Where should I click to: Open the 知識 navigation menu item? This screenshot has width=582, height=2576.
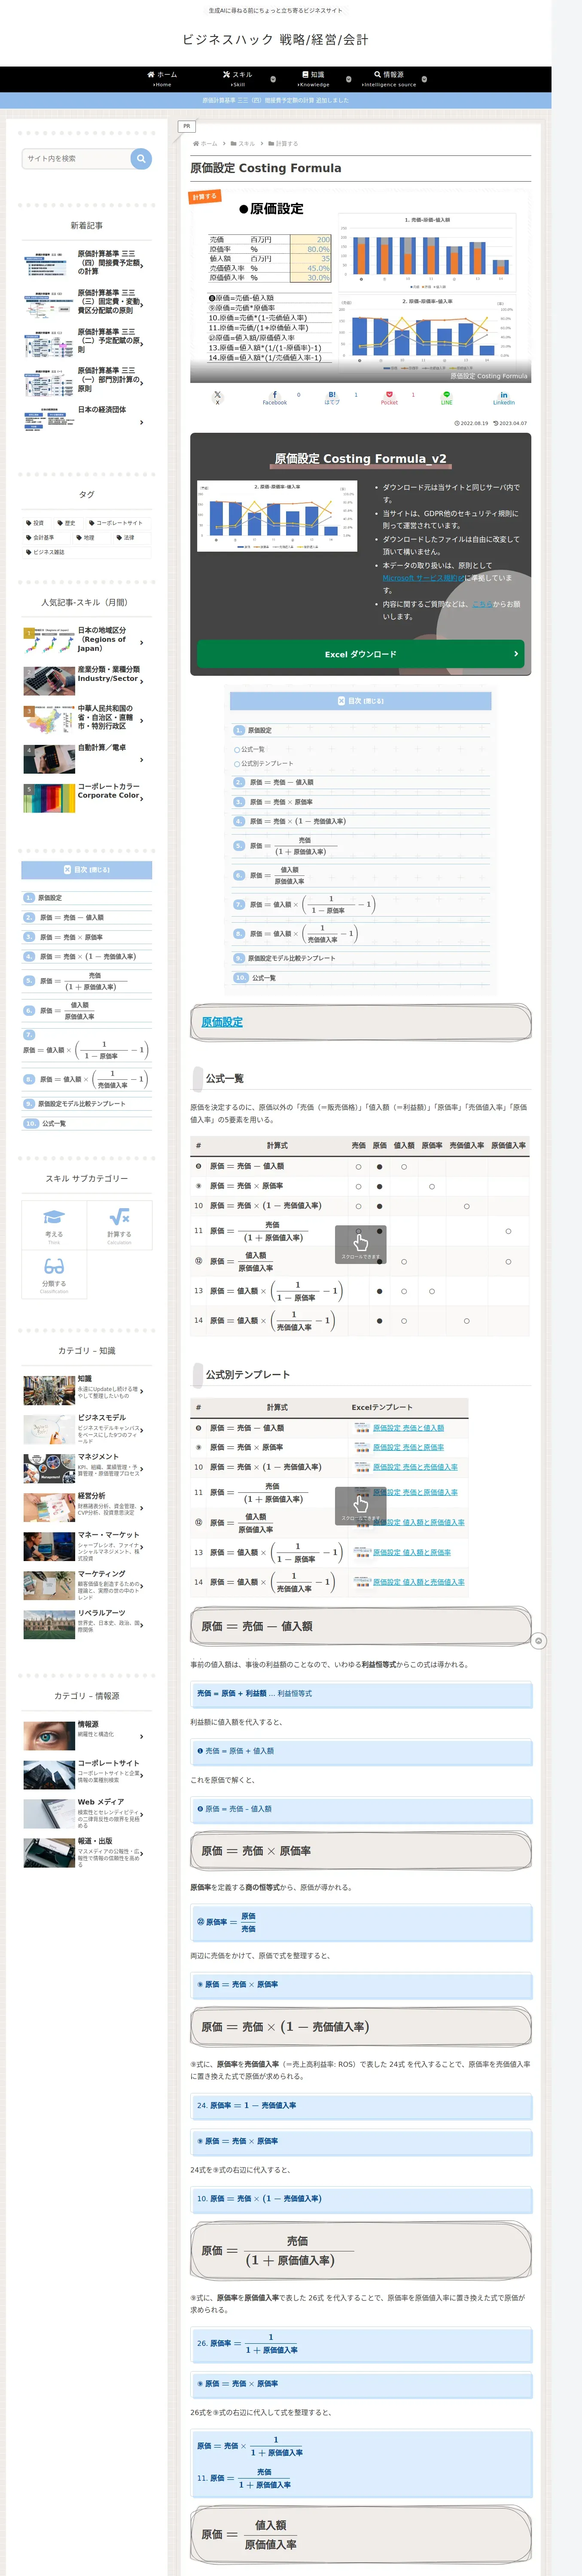(313, 79)
